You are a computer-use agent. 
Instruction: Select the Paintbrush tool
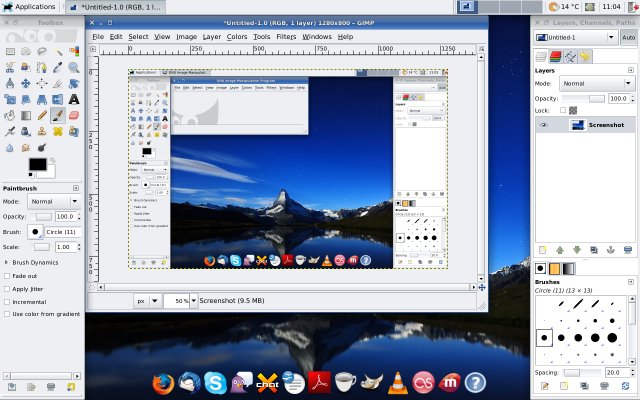click(58, 116)
